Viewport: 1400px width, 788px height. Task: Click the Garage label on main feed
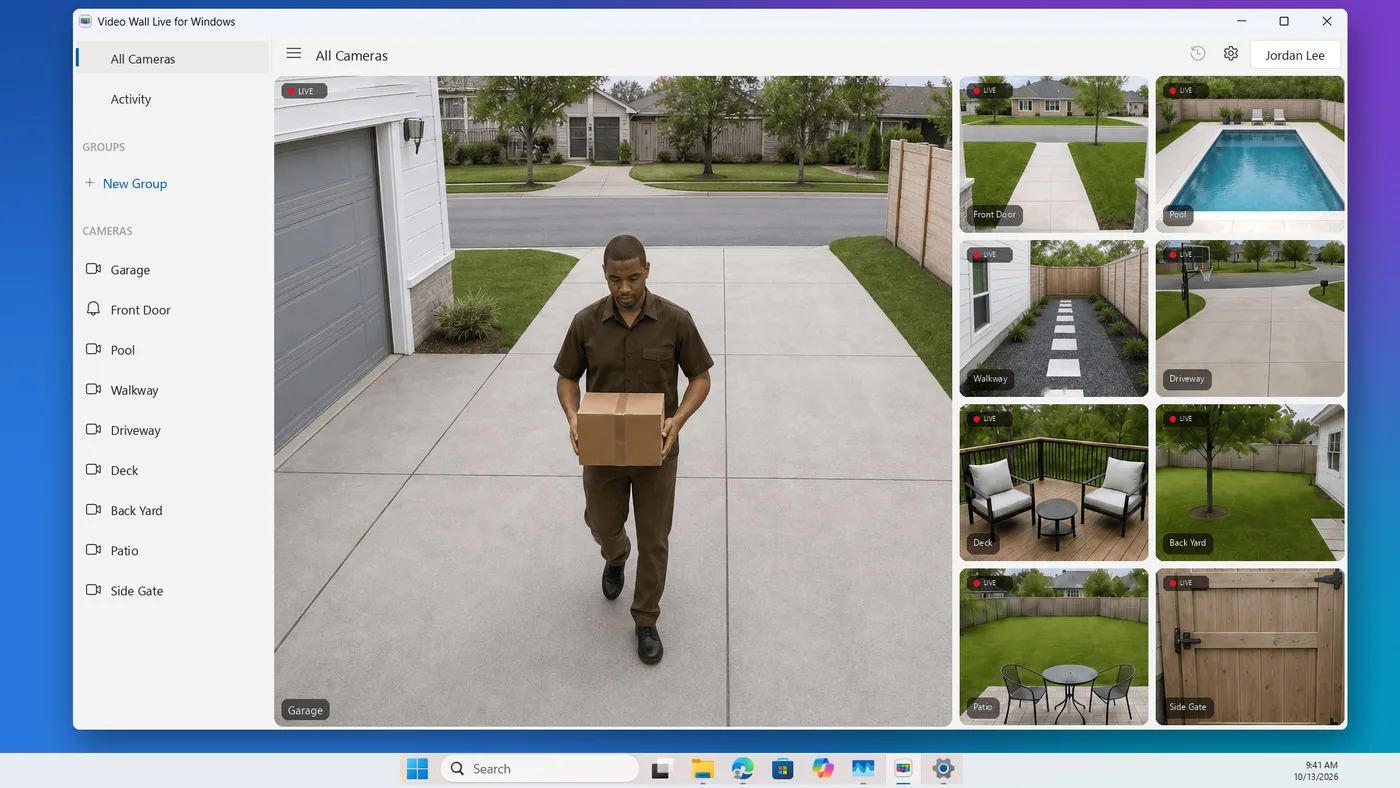305,710
